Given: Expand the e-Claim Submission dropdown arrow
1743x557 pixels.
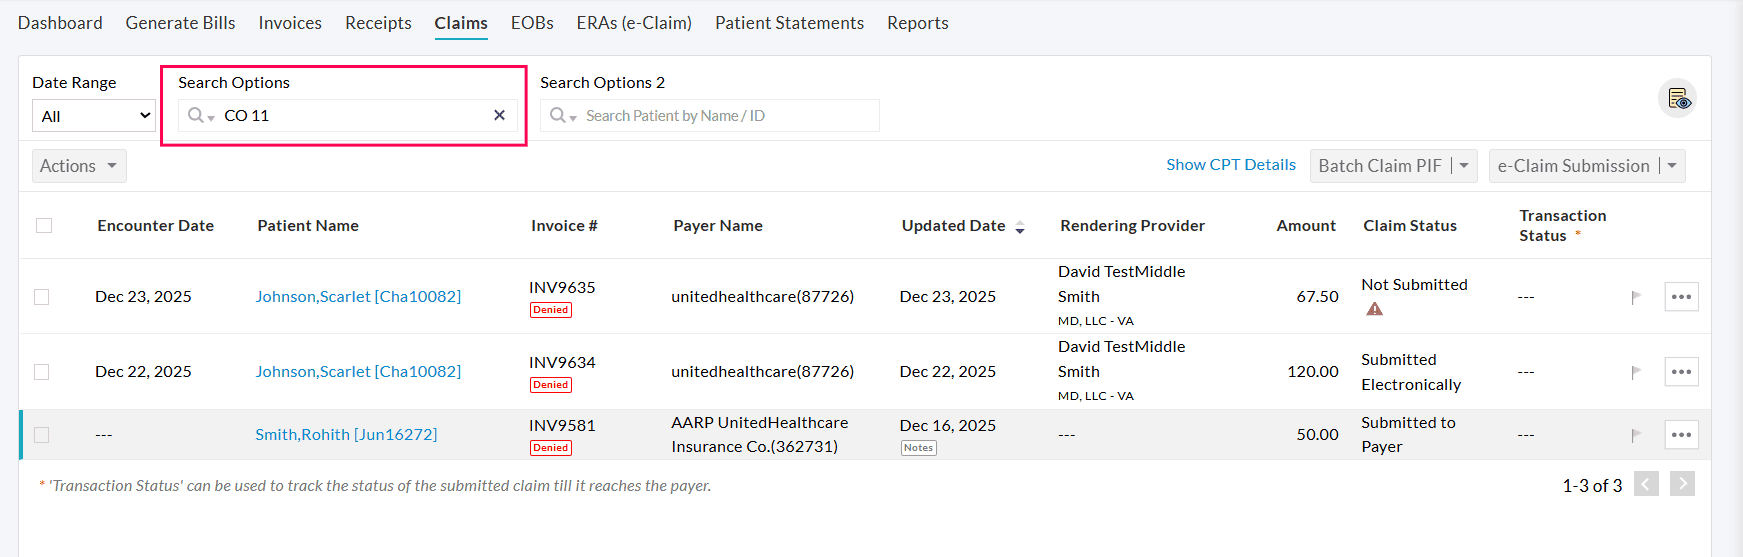Looking at the screenshot, I should pyautogui.click(x=1672, y=166).
